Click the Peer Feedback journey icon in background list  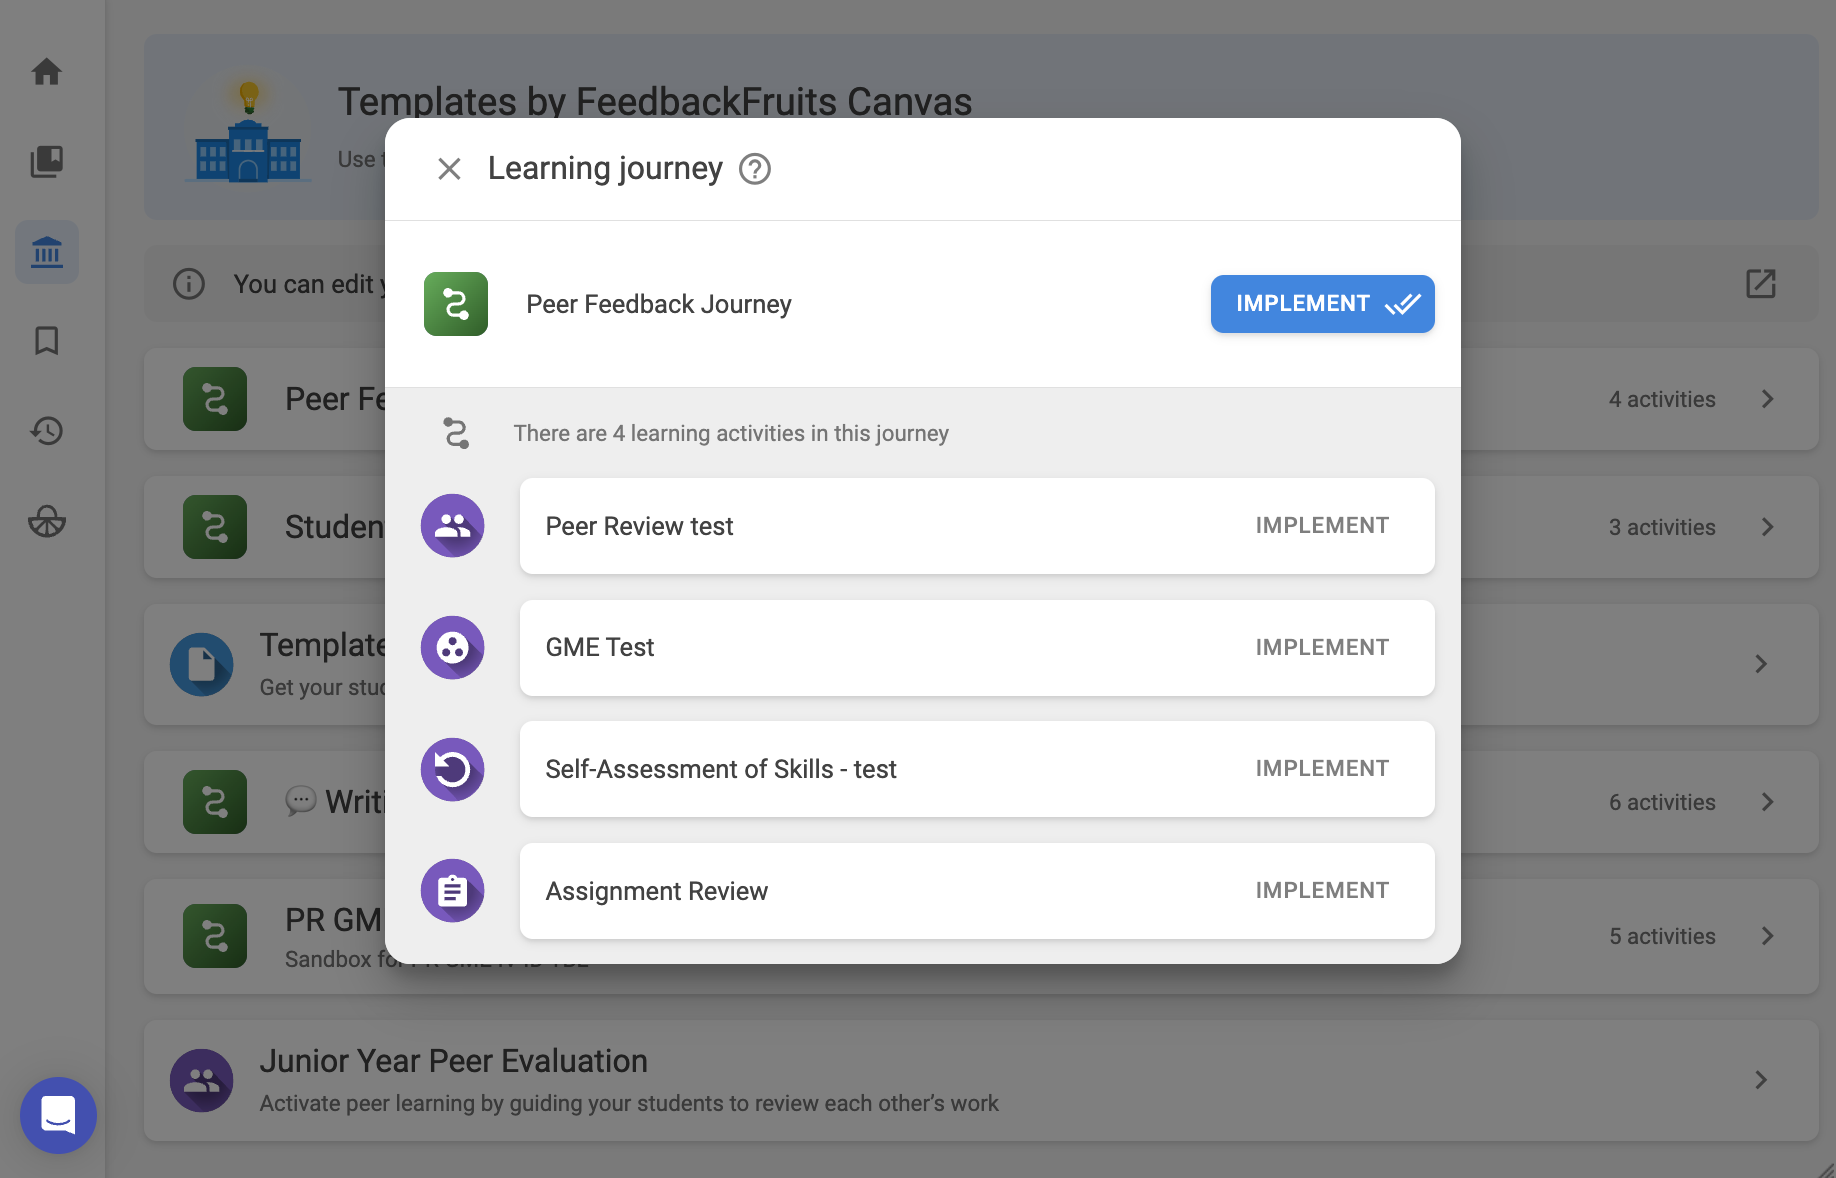coord(215,399)
